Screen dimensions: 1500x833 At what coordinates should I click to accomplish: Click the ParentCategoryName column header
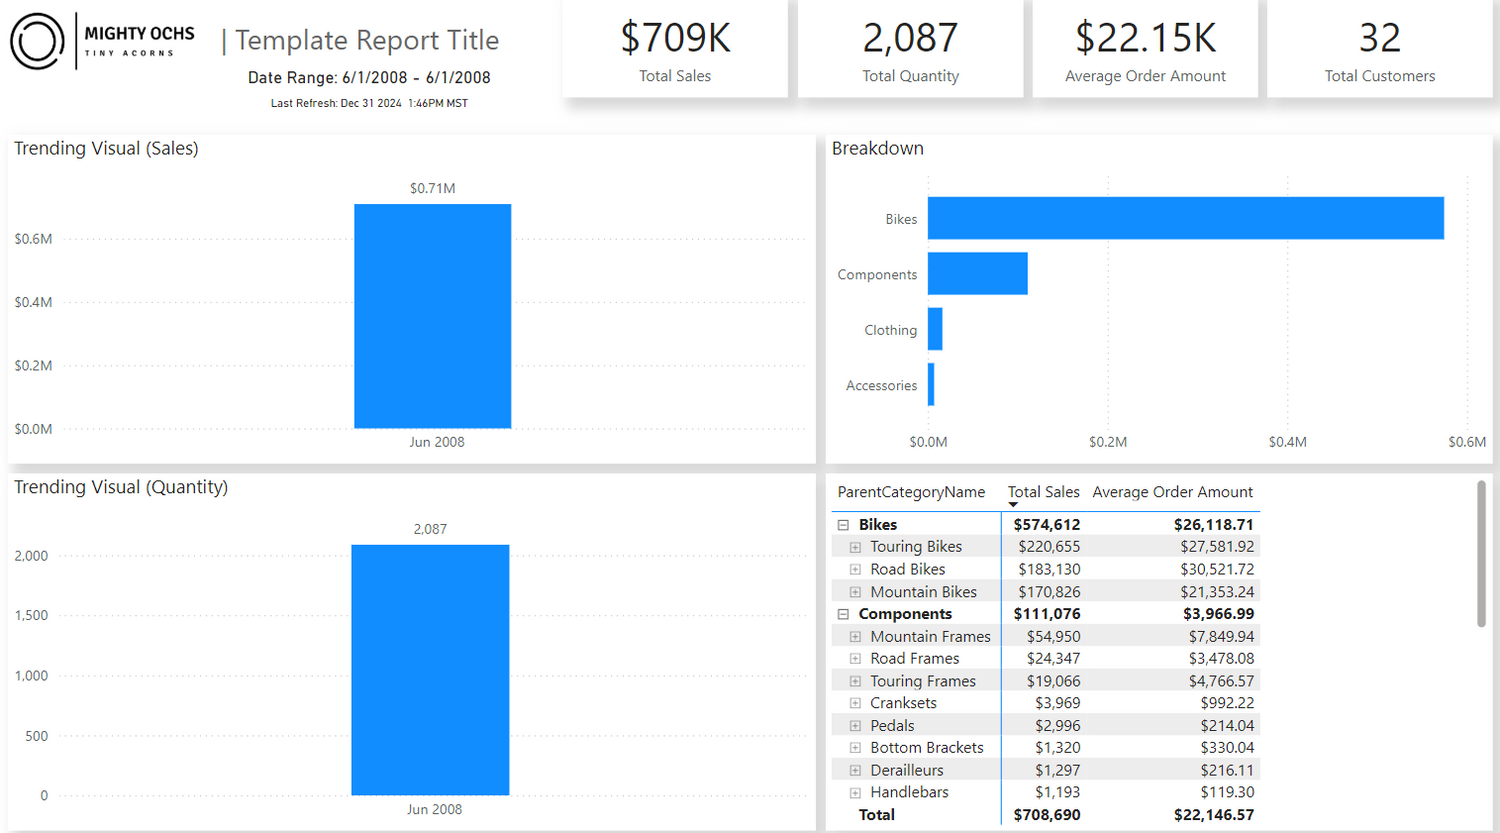(x=911, y=492)
